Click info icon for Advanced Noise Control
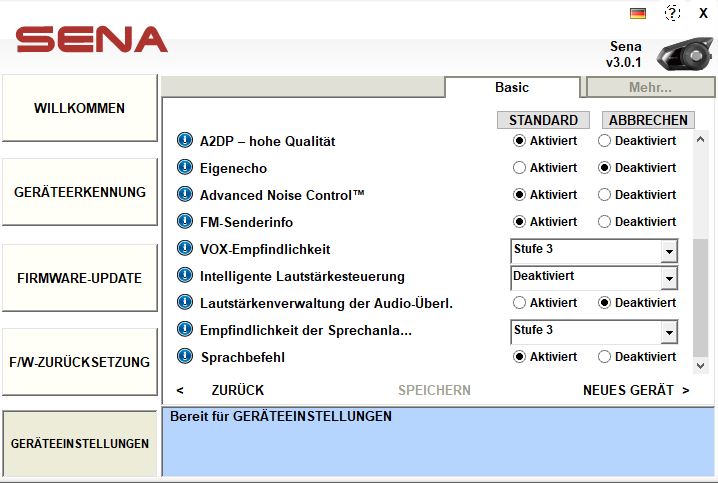Viewport: 718px width, 483px height. [x=184, y=195]
